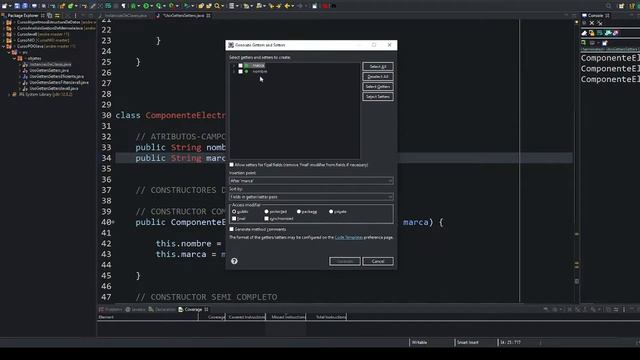Screen dimensions: 640x360
Task: Select the Coverage tab
Action: [x=193, y=309]
